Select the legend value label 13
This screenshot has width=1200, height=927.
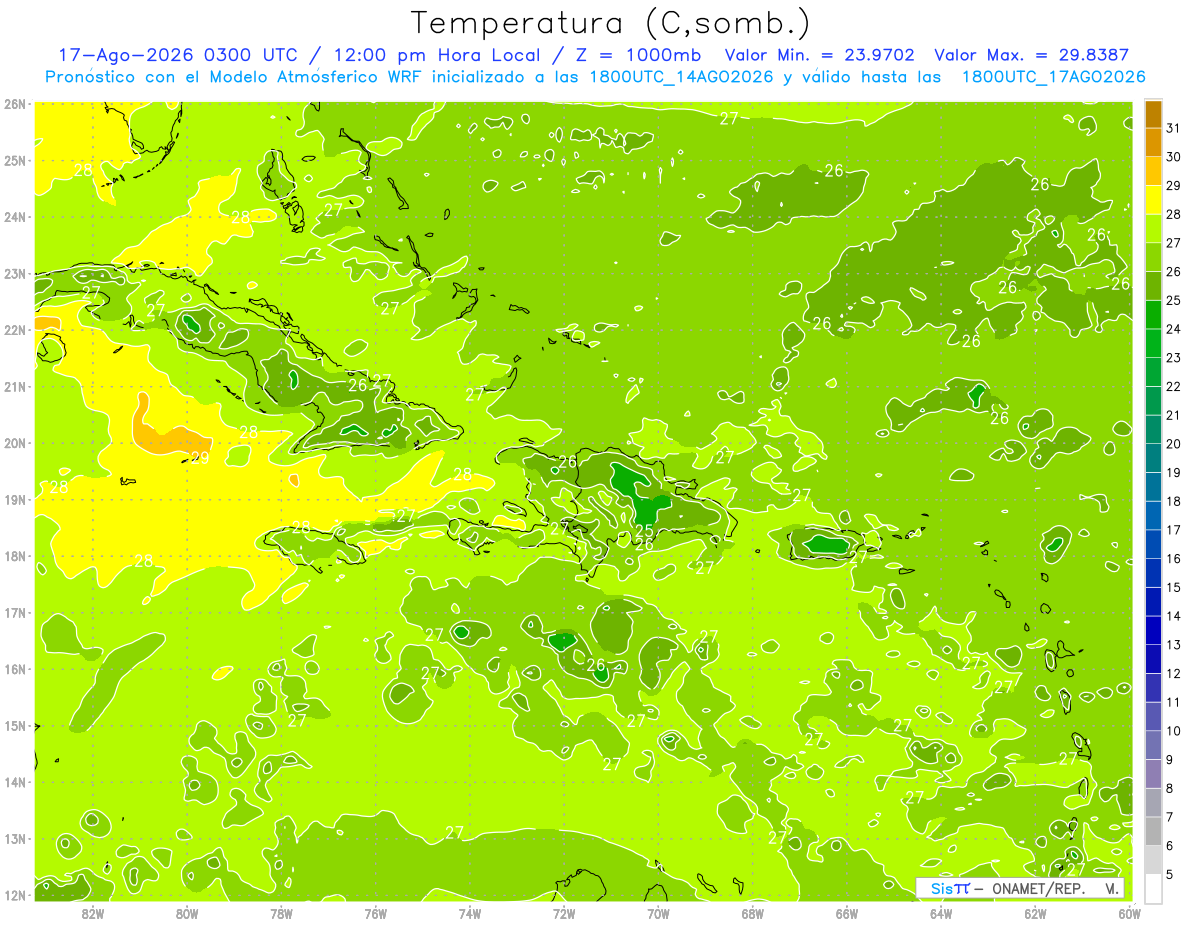coord(1174,645)
